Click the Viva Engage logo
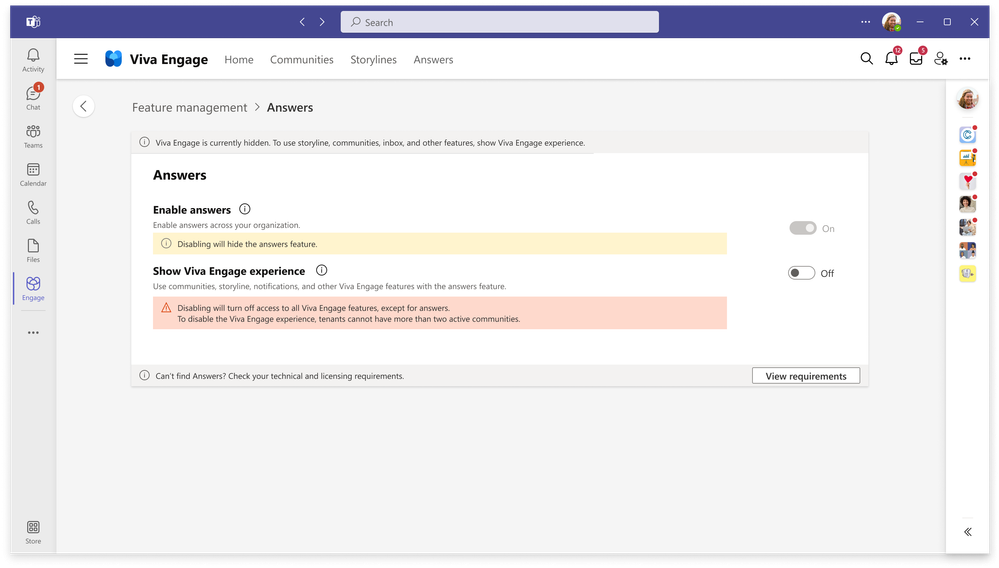 click(113, 59)
